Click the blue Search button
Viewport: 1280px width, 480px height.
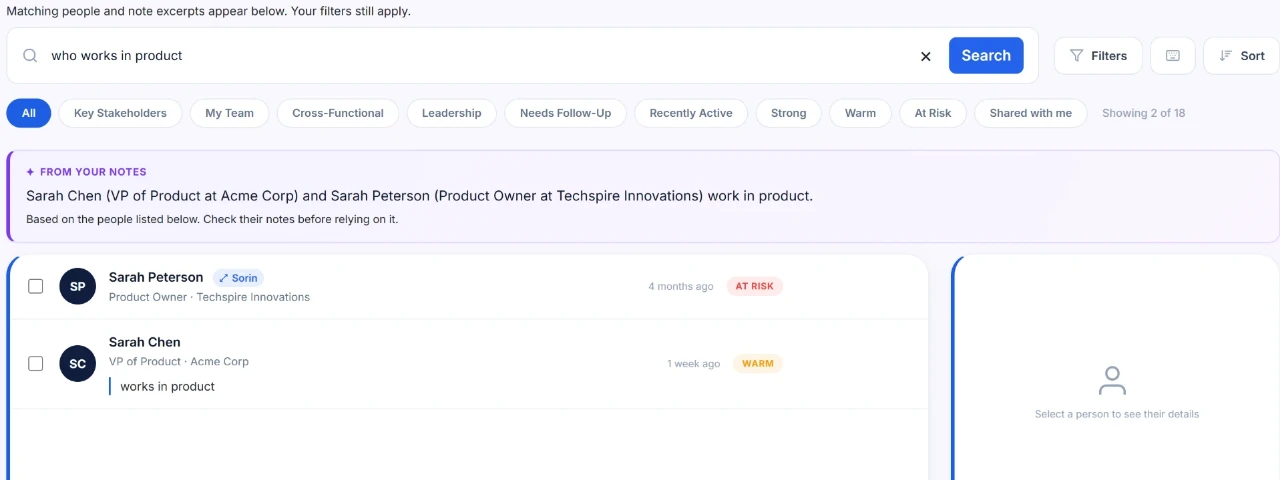pos(986,56)
